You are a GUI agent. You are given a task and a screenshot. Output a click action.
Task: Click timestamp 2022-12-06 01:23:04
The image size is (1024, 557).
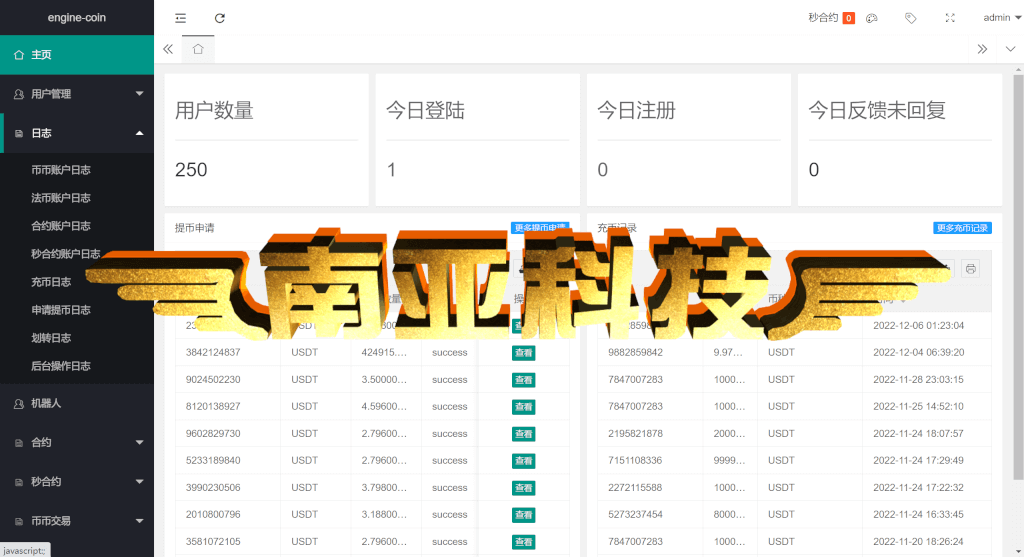[x=918, y=325]
